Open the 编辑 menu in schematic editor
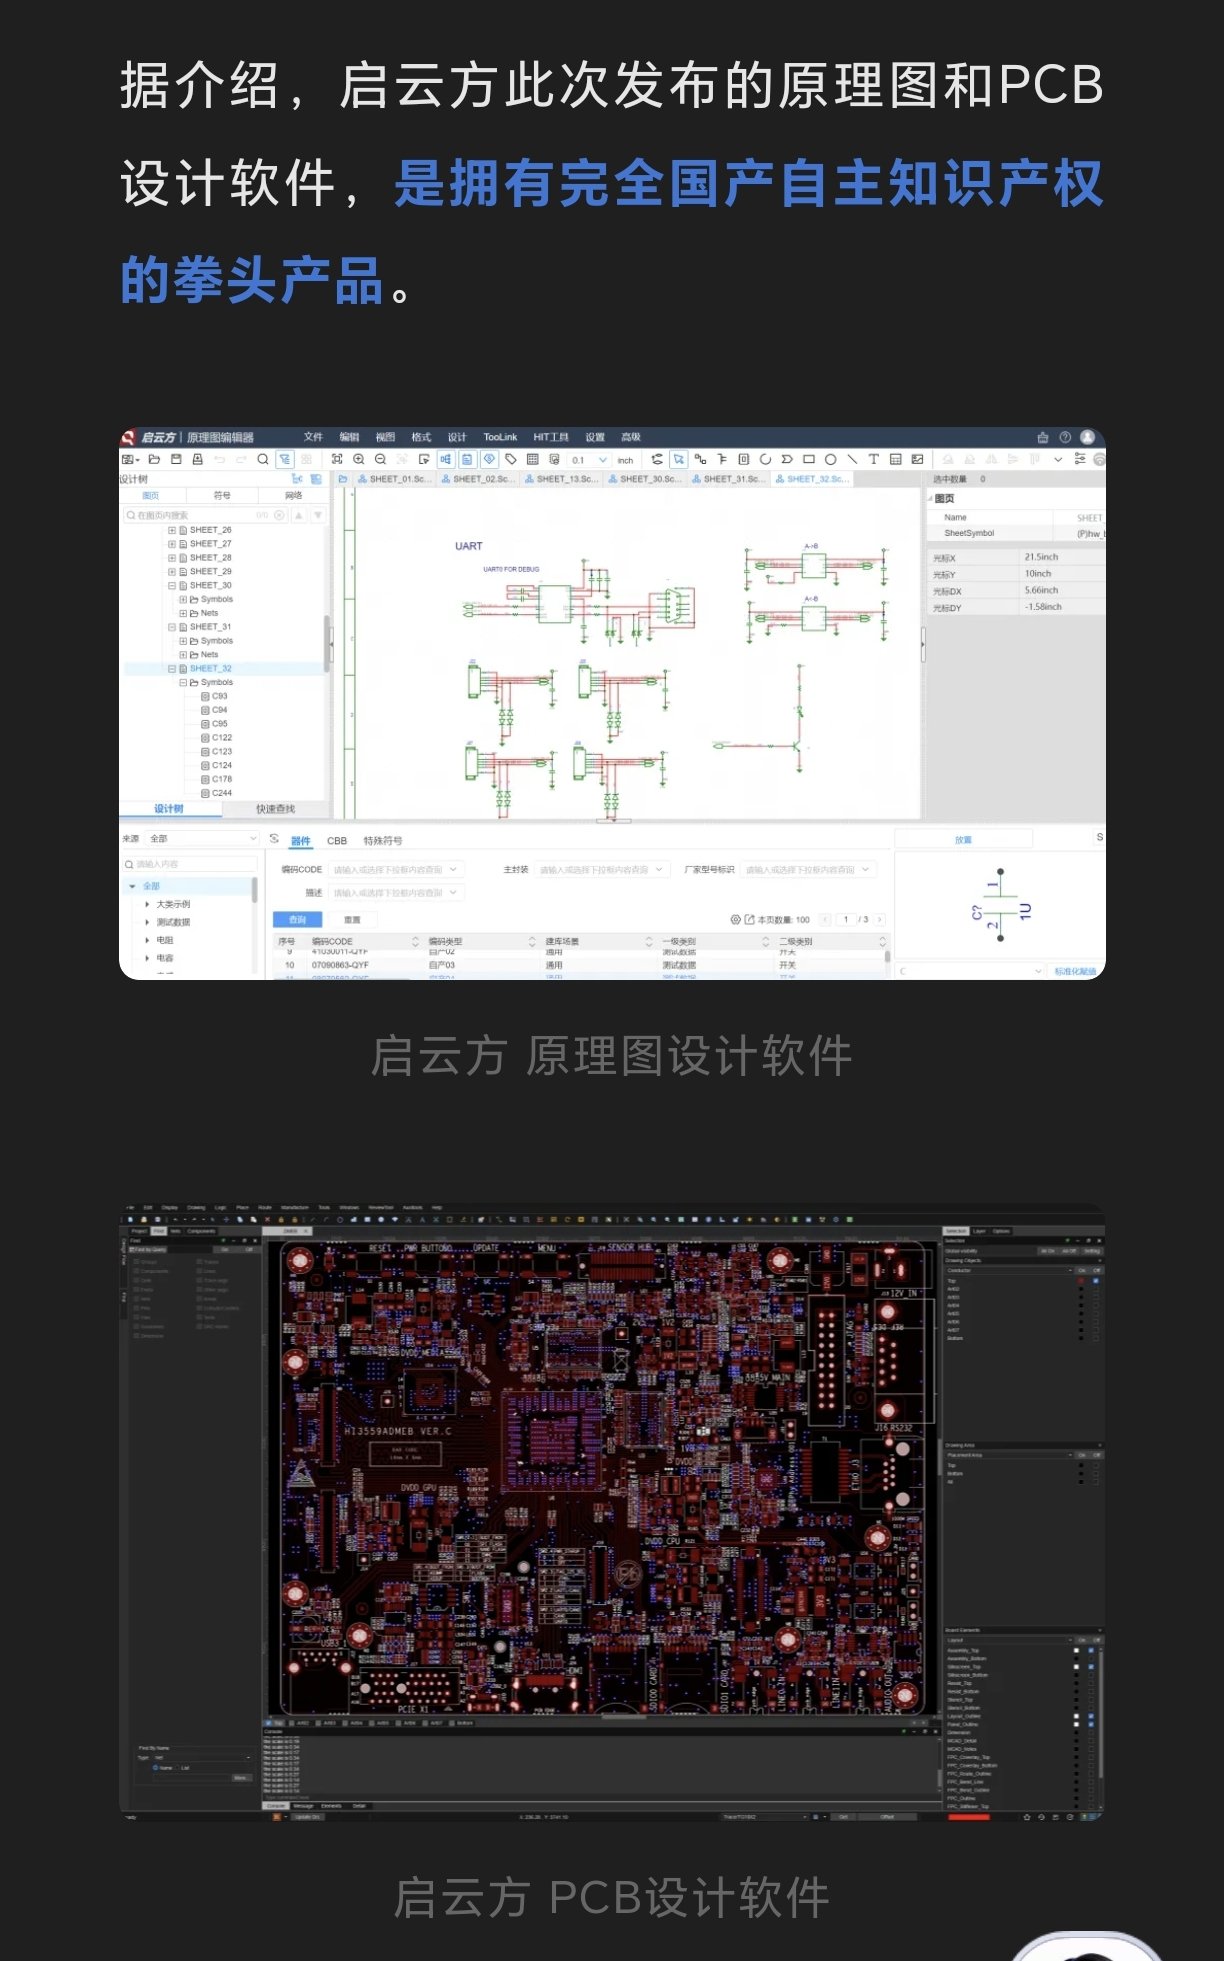The height and width of the screenshot is (1961, 1224). click(x=349, y=437)
